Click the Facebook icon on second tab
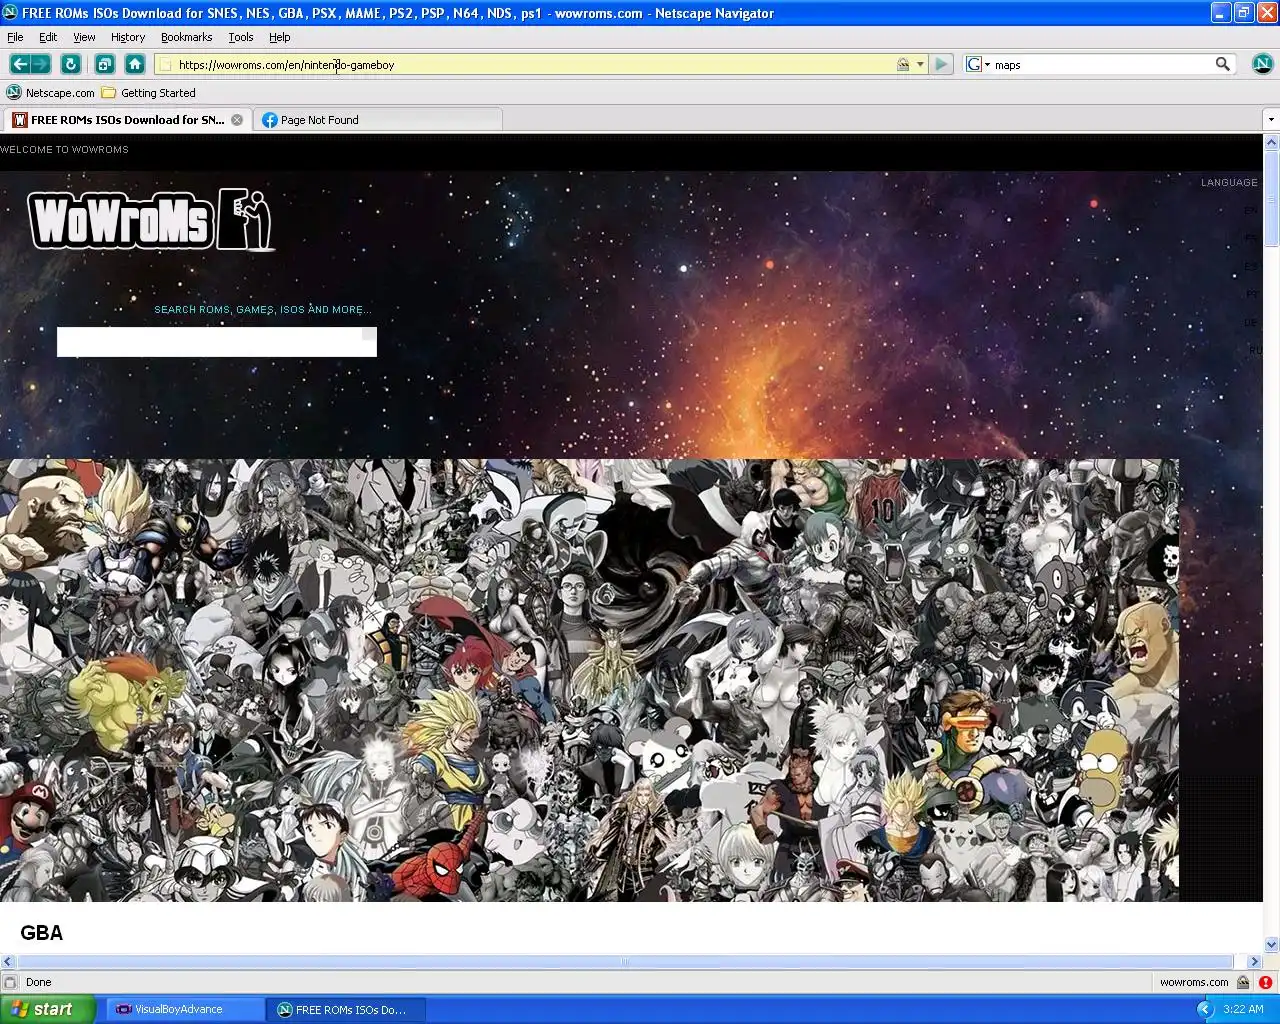This screenshot has height=1024, width=1280. click(x=269, y=120)
